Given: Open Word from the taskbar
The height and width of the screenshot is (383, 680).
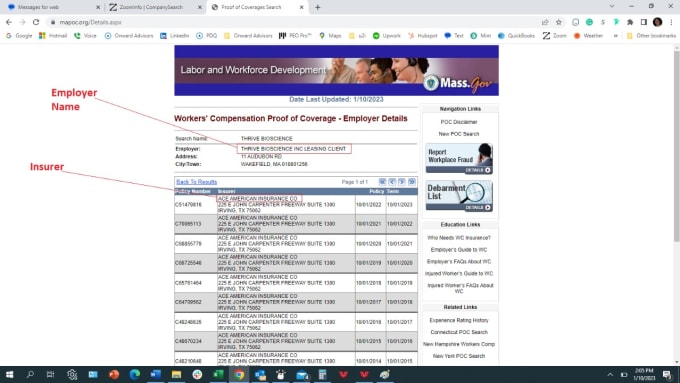Looking at the screenshot, I should pos(156,375).
